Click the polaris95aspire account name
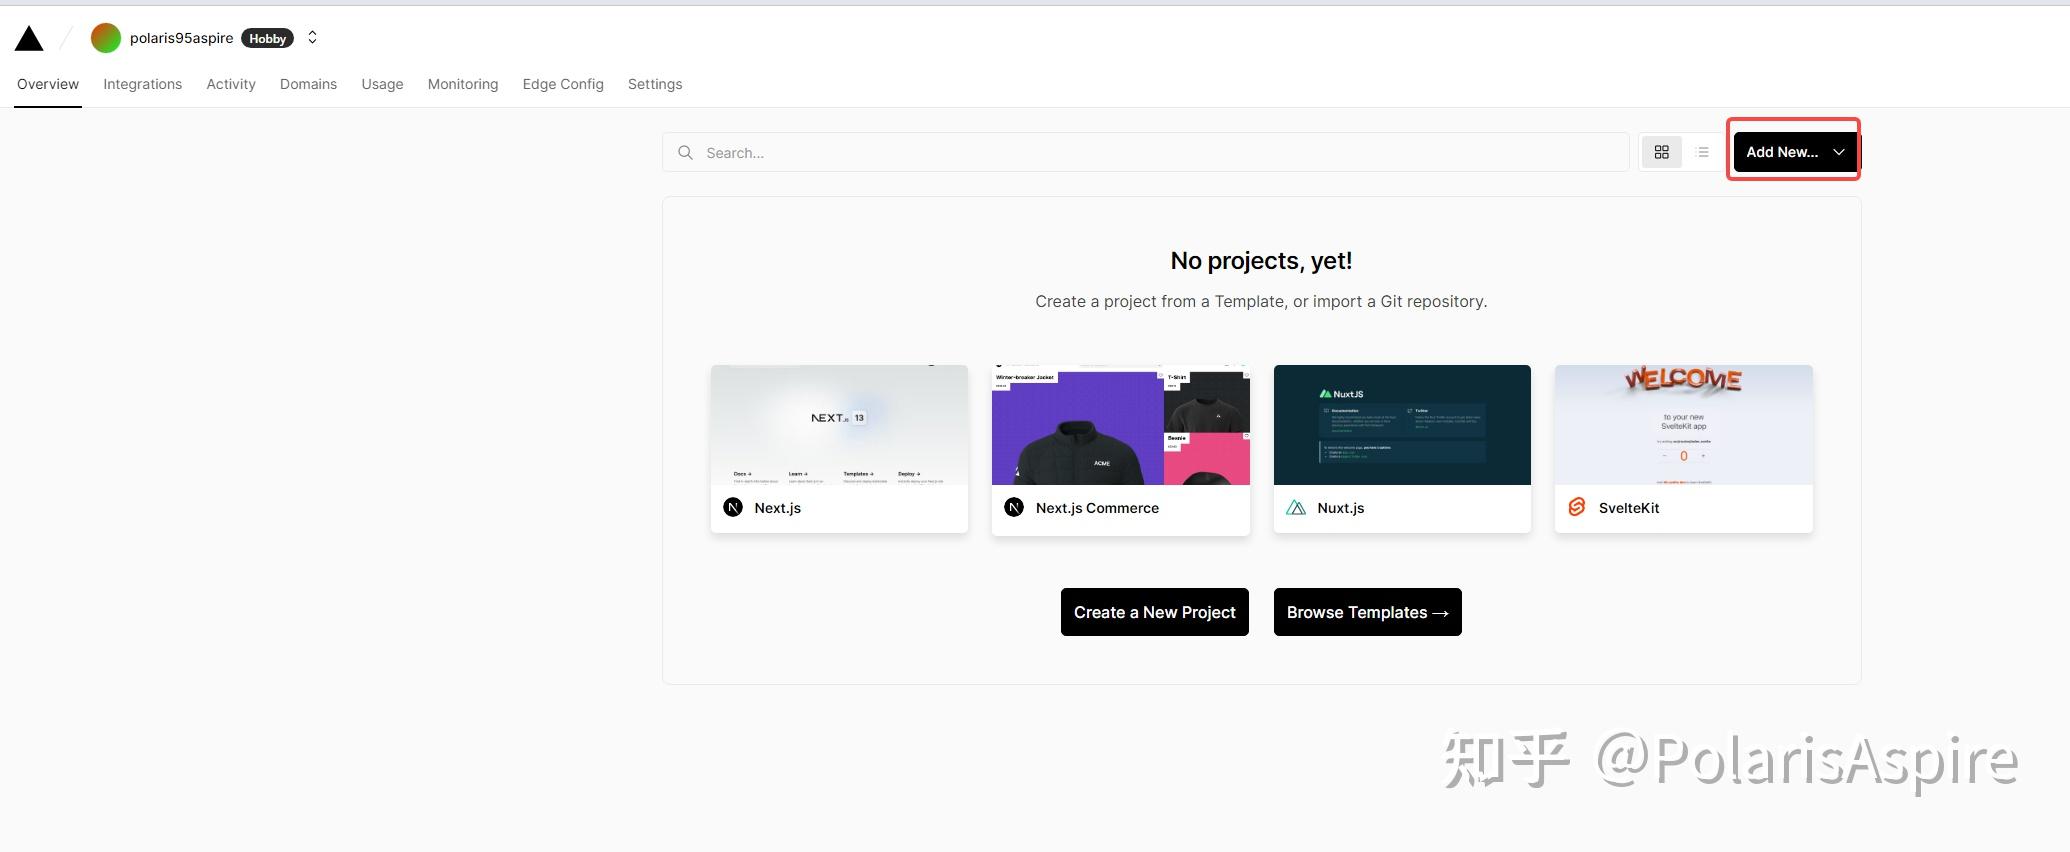Viewport: 2070px width, 852px height. [x=181, y=38]
